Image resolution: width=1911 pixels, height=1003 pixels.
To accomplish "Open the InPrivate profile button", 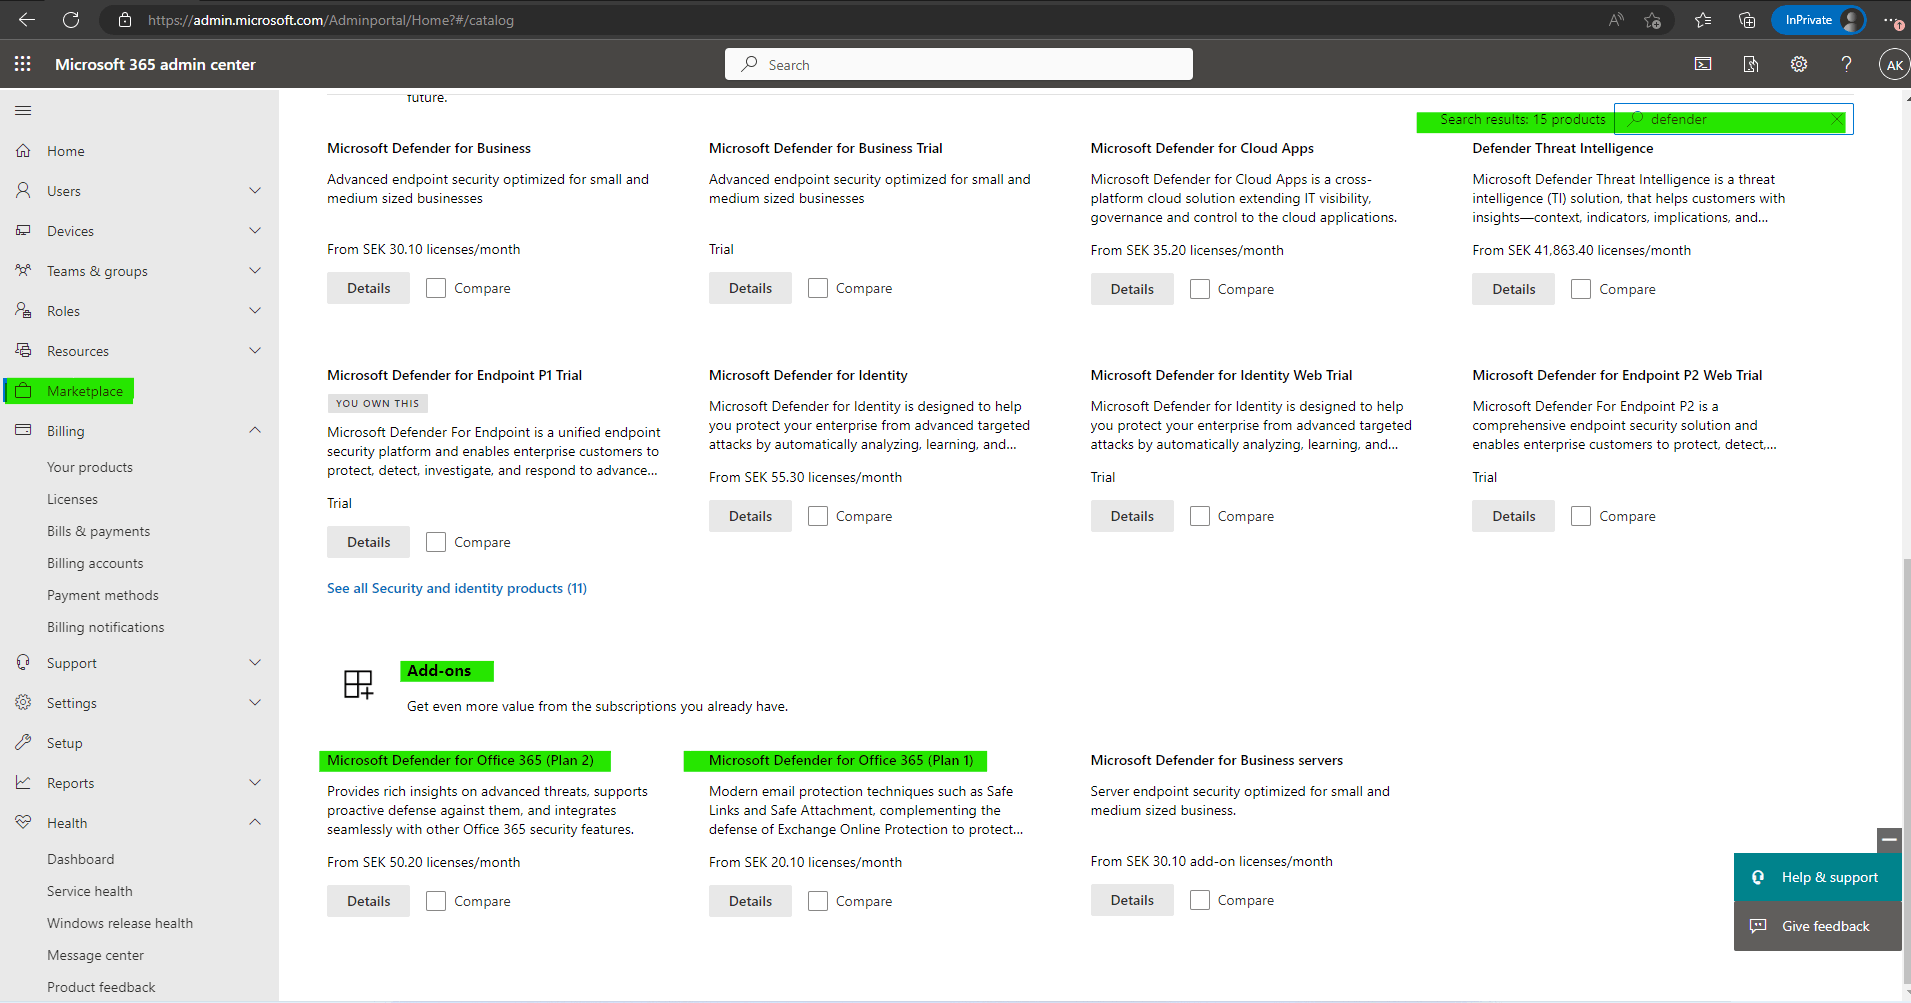I will (x=1819, y=20).
